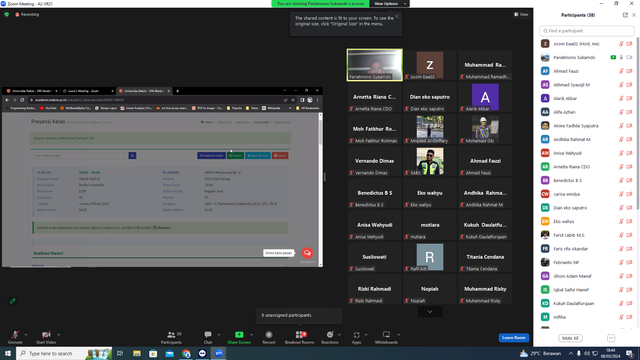The image size is (640, 360).
Task: Unmute the microphone in Zoom toolbar
Action: point(15,337)
